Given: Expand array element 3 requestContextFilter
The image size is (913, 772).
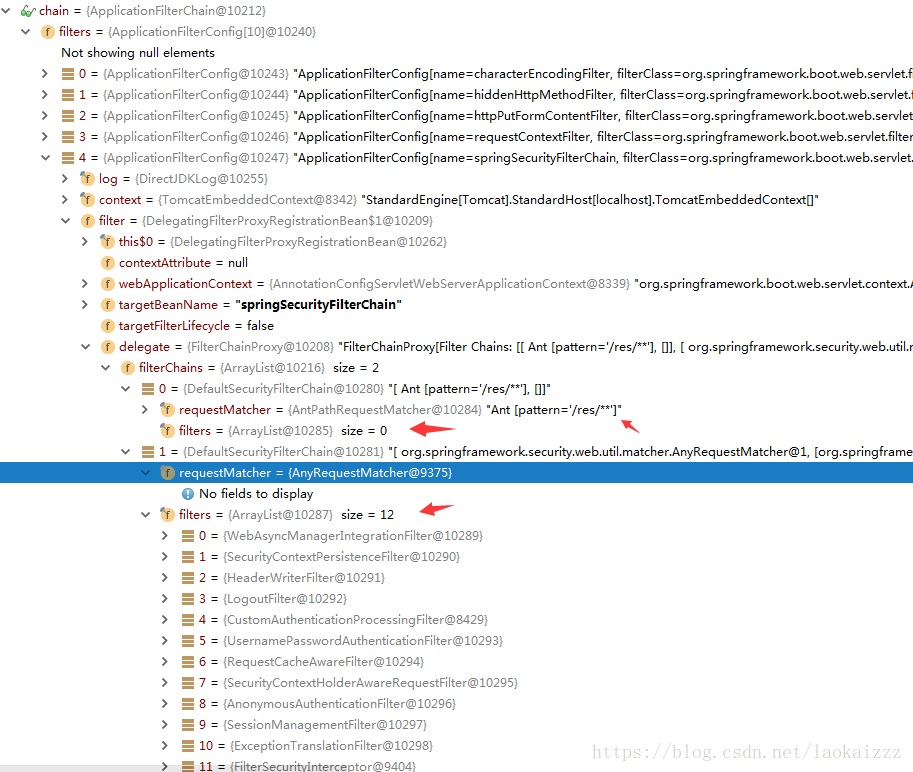Looking at the screenshot, I should tap(45, 136).
